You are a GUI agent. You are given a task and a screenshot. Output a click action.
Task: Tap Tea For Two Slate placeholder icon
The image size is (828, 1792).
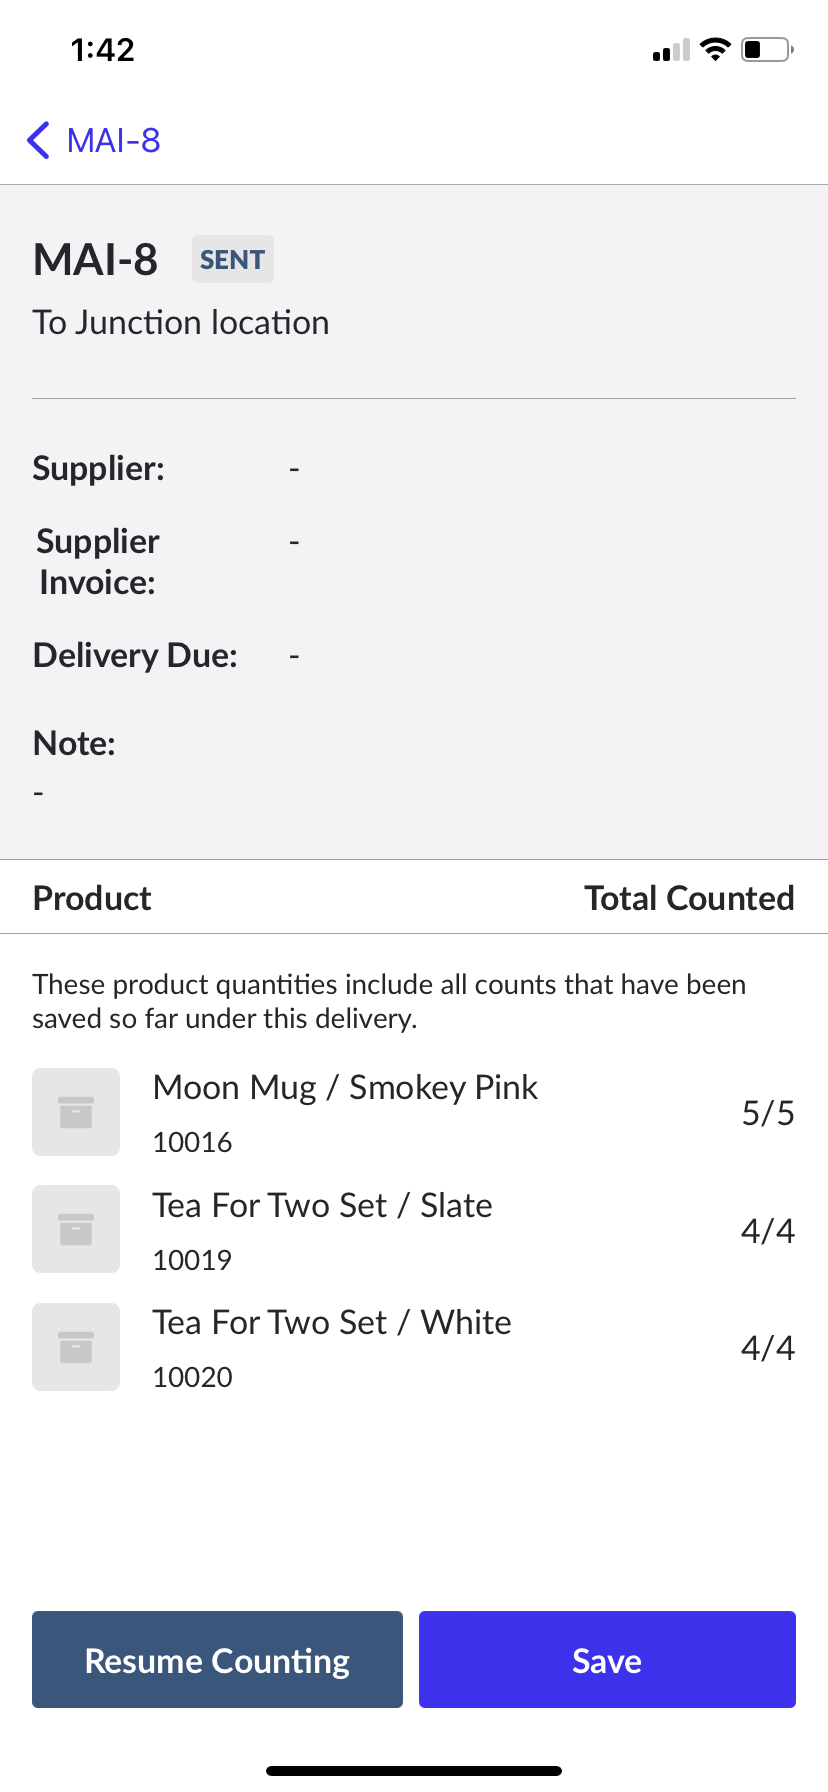(x=76, y=1229)
